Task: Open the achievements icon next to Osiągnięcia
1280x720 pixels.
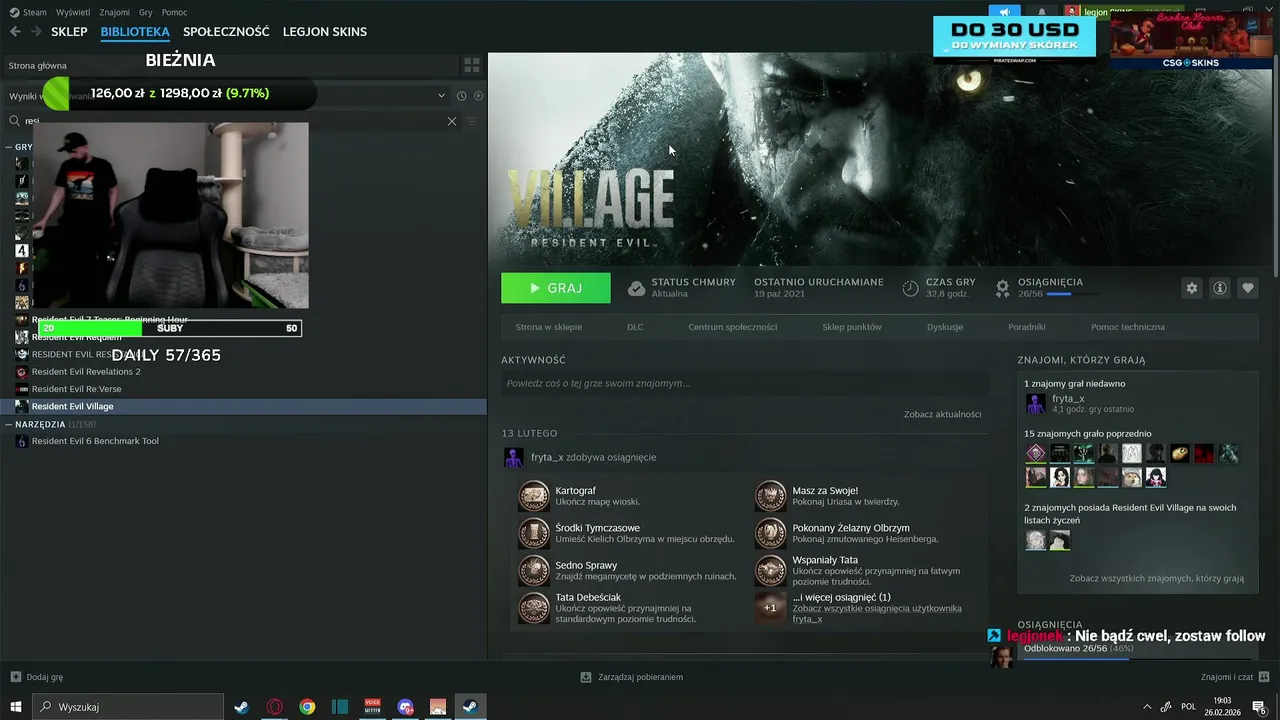Action: 1002,288
